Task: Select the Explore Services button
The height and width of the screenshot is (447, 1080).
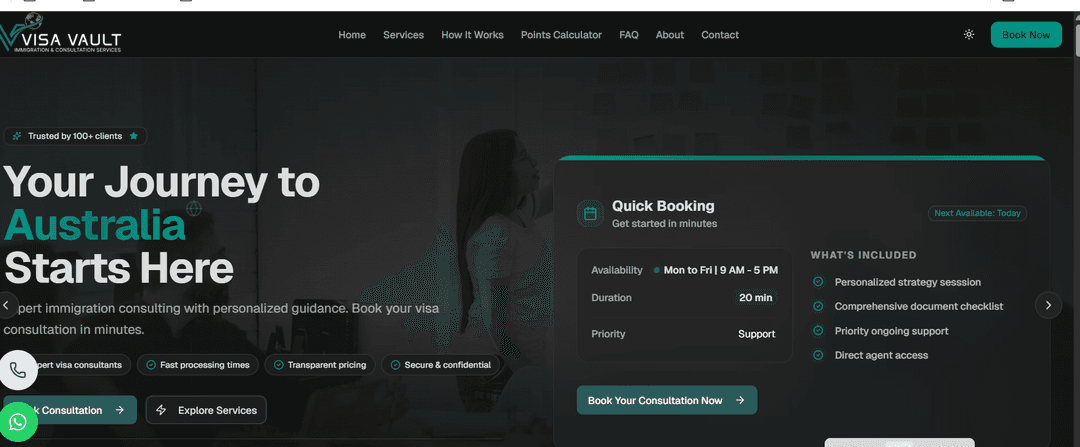Action: pos(206,410)
